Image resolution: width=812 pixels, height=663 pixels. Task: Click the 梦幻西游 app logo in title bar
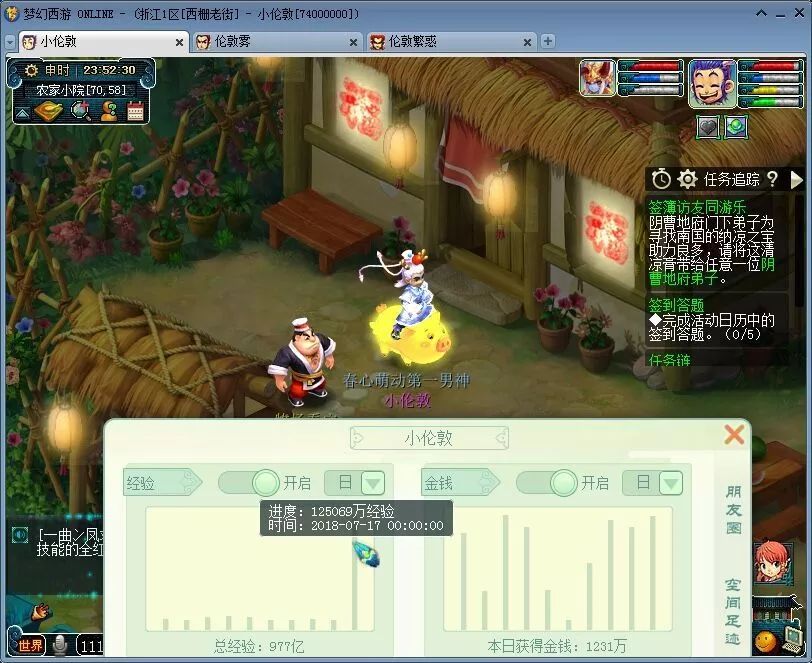(11, 14)
